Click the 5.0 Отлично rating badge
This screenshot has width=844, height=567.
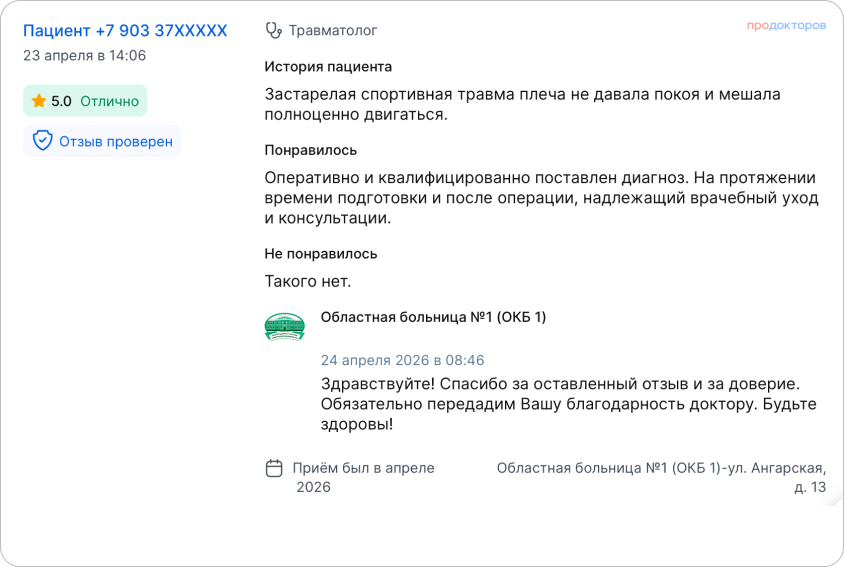[85, 101]
